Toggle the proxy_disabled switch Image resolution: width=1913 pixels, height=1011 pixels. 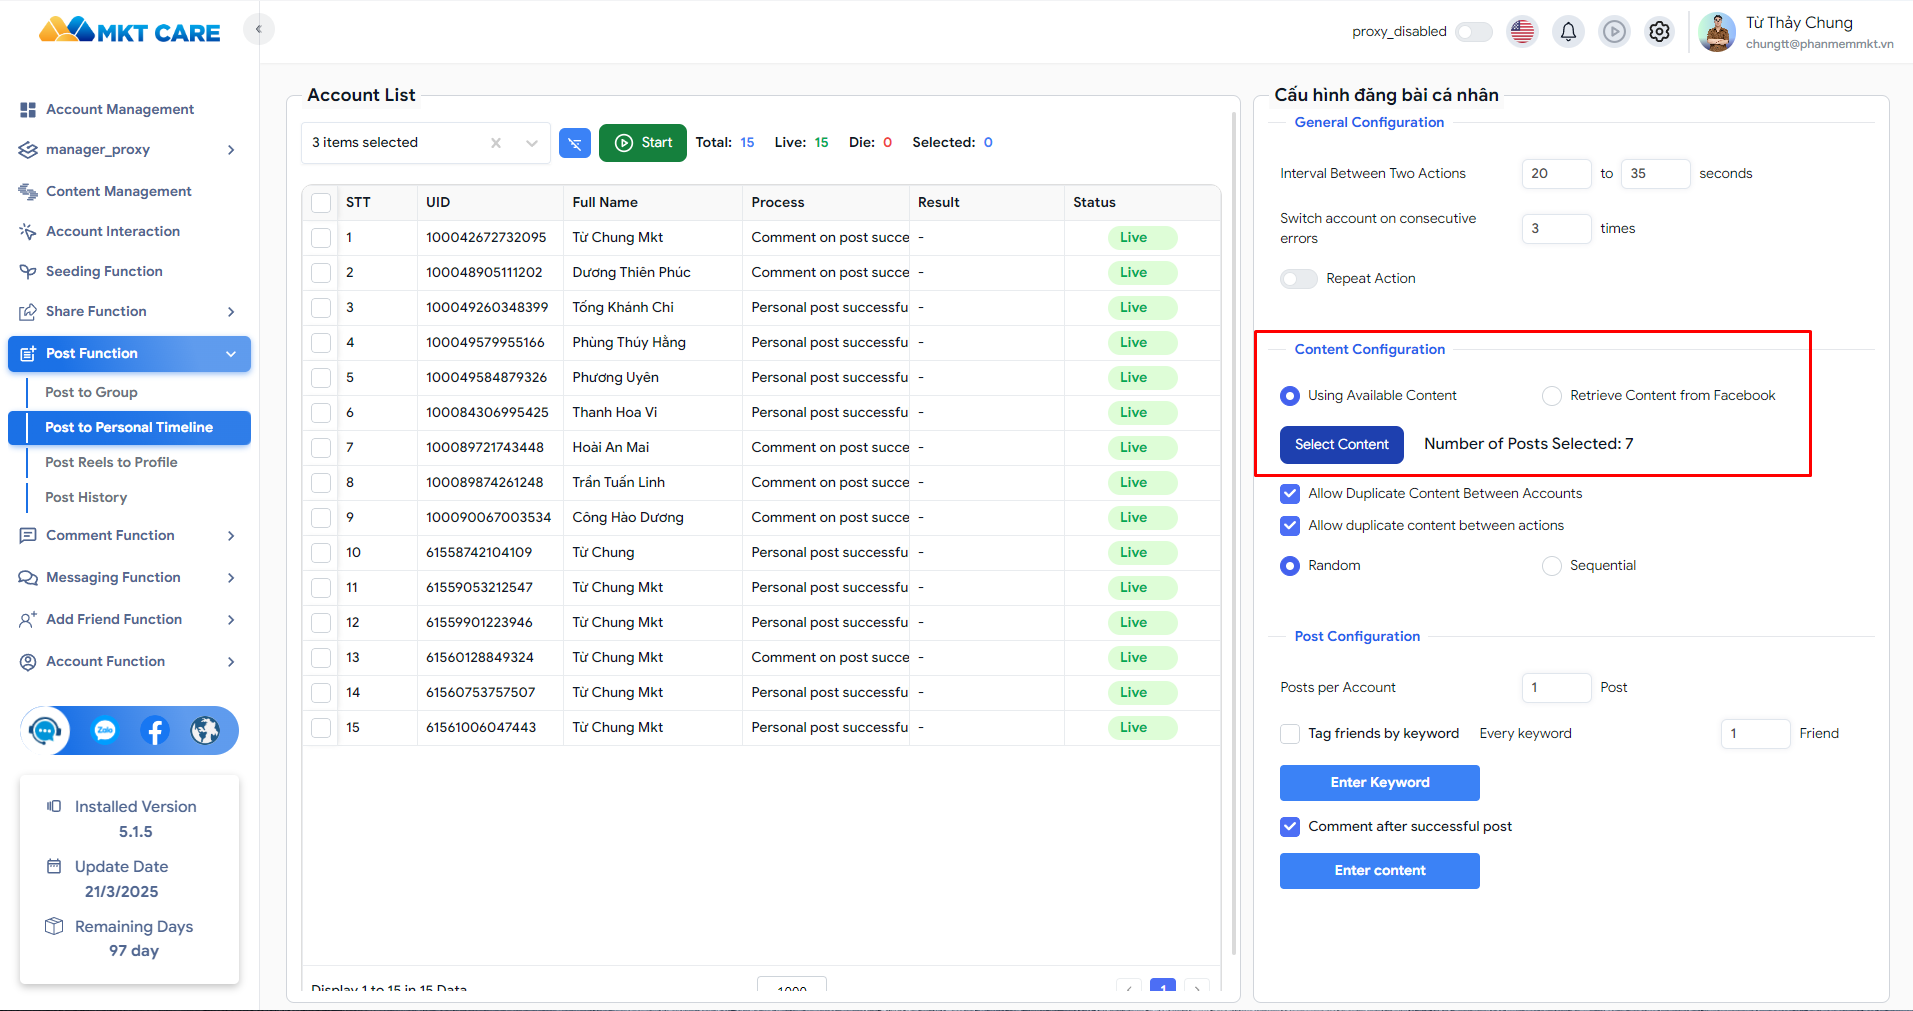[1474, 32]
